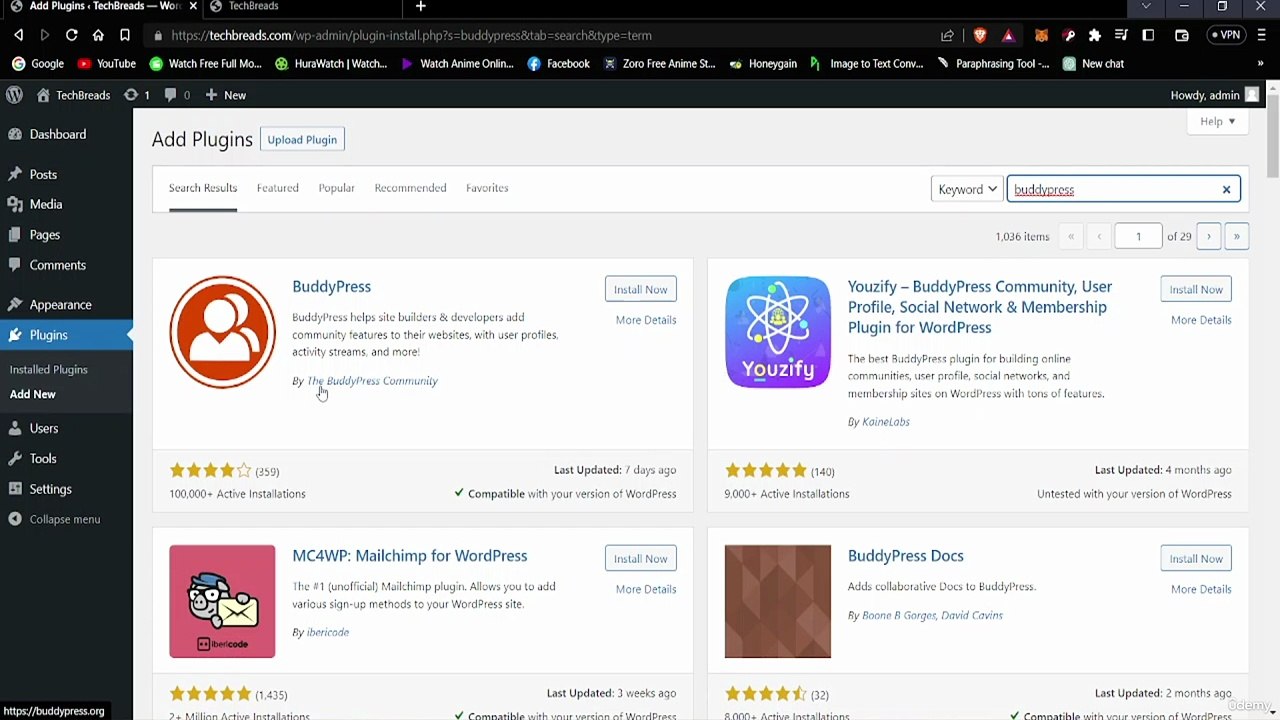
Task: Select the Search Results tab
Action: click(x=203, y=188)
